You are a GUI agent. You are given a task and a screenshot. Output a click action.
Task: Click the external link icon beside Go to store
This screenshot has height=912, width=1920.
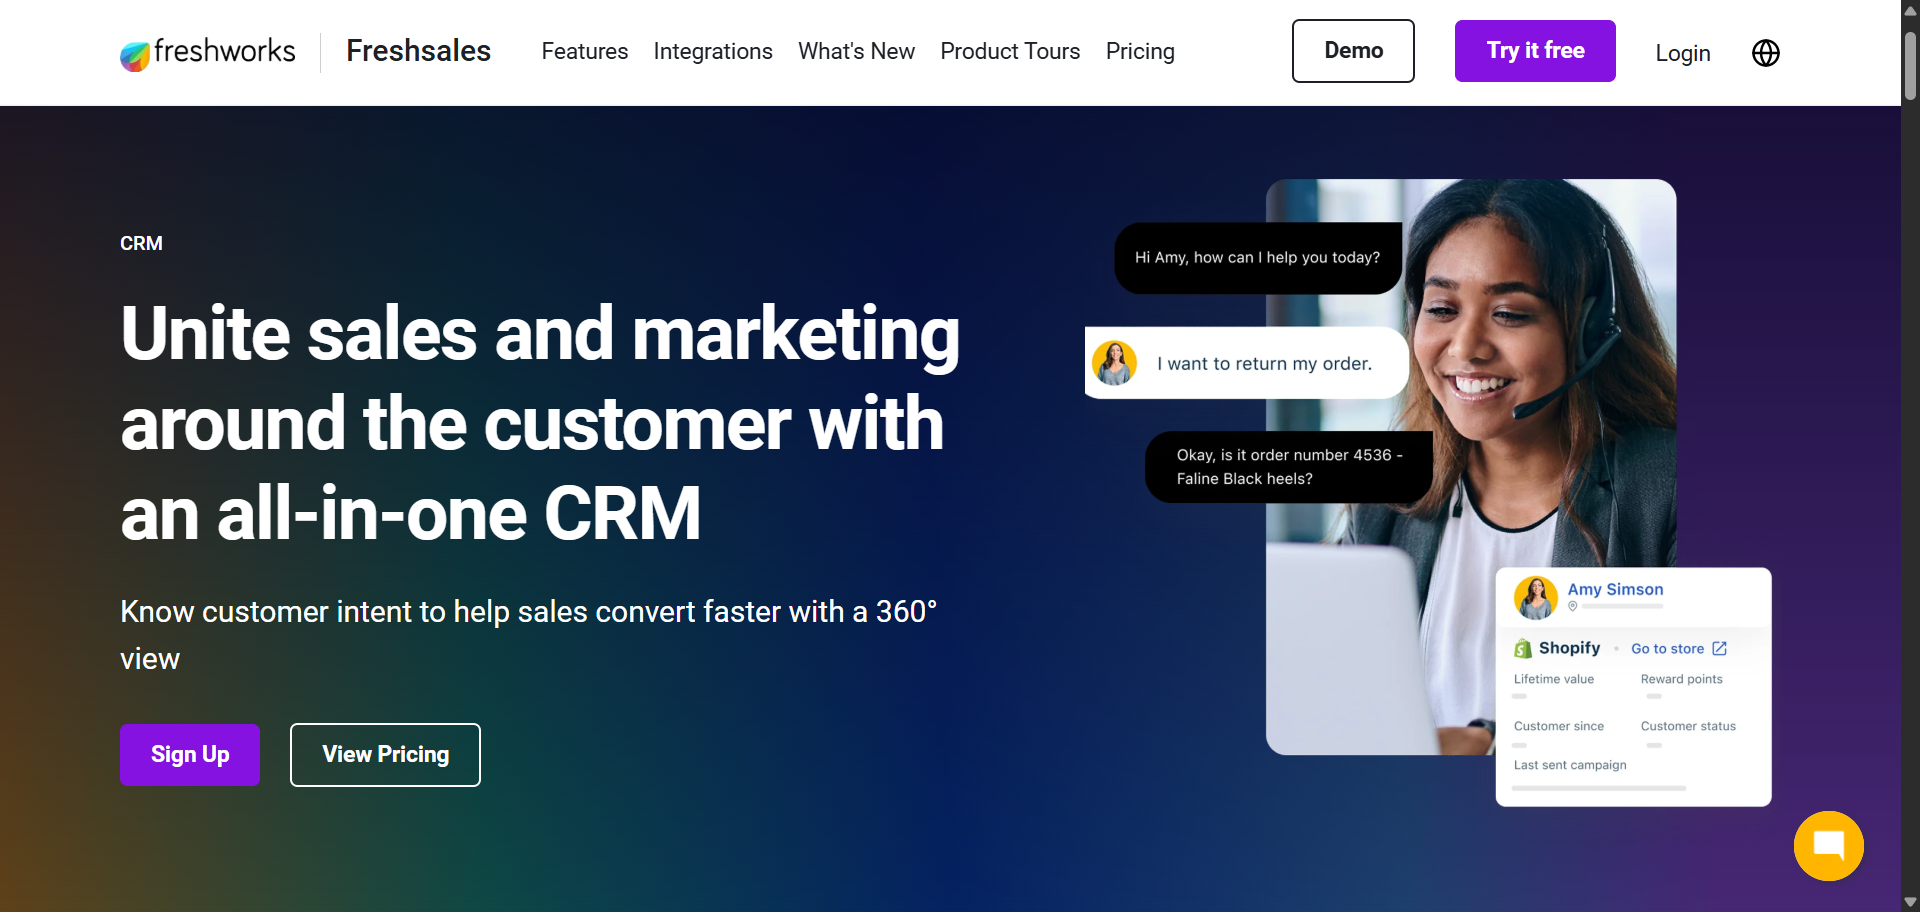(x=1719, y=648)
